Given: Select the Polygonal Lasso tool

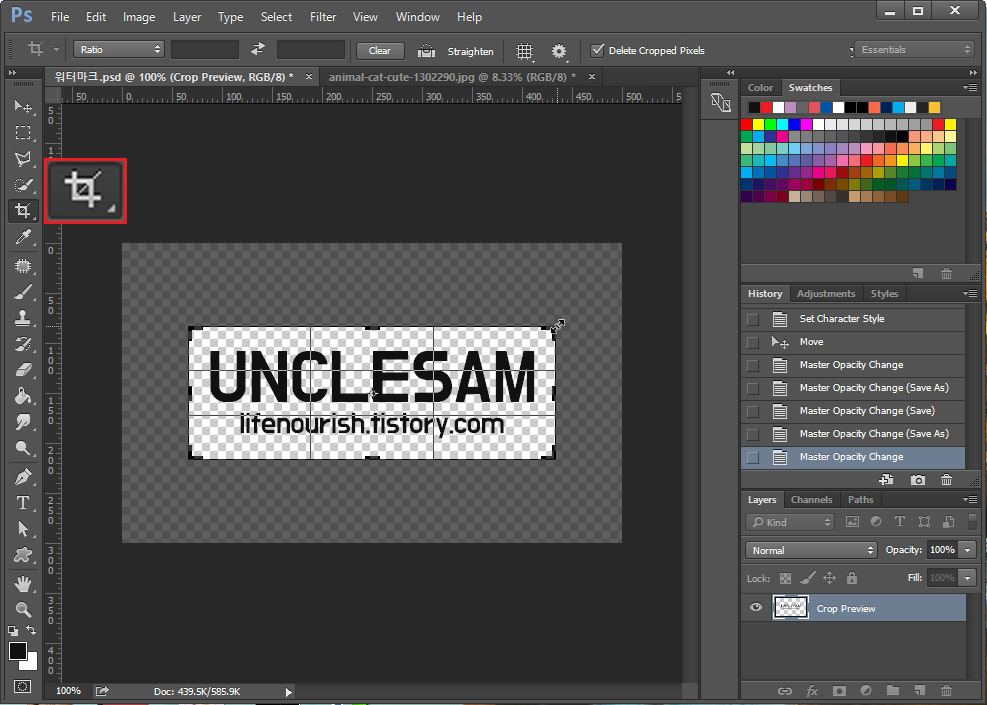Looking at the screenshot, I should pos(23,159).
